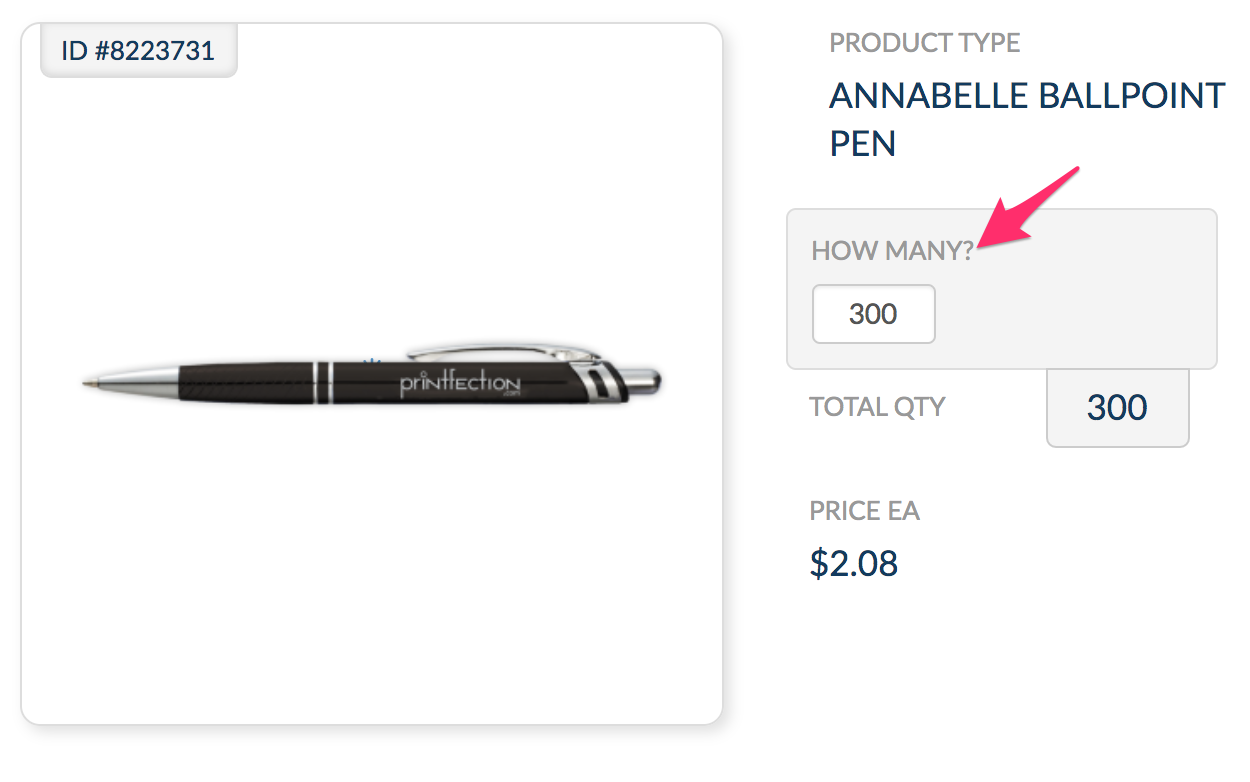Click the word PEN in the title
This screenshot has width=1250, height=782.
[863, 144]
